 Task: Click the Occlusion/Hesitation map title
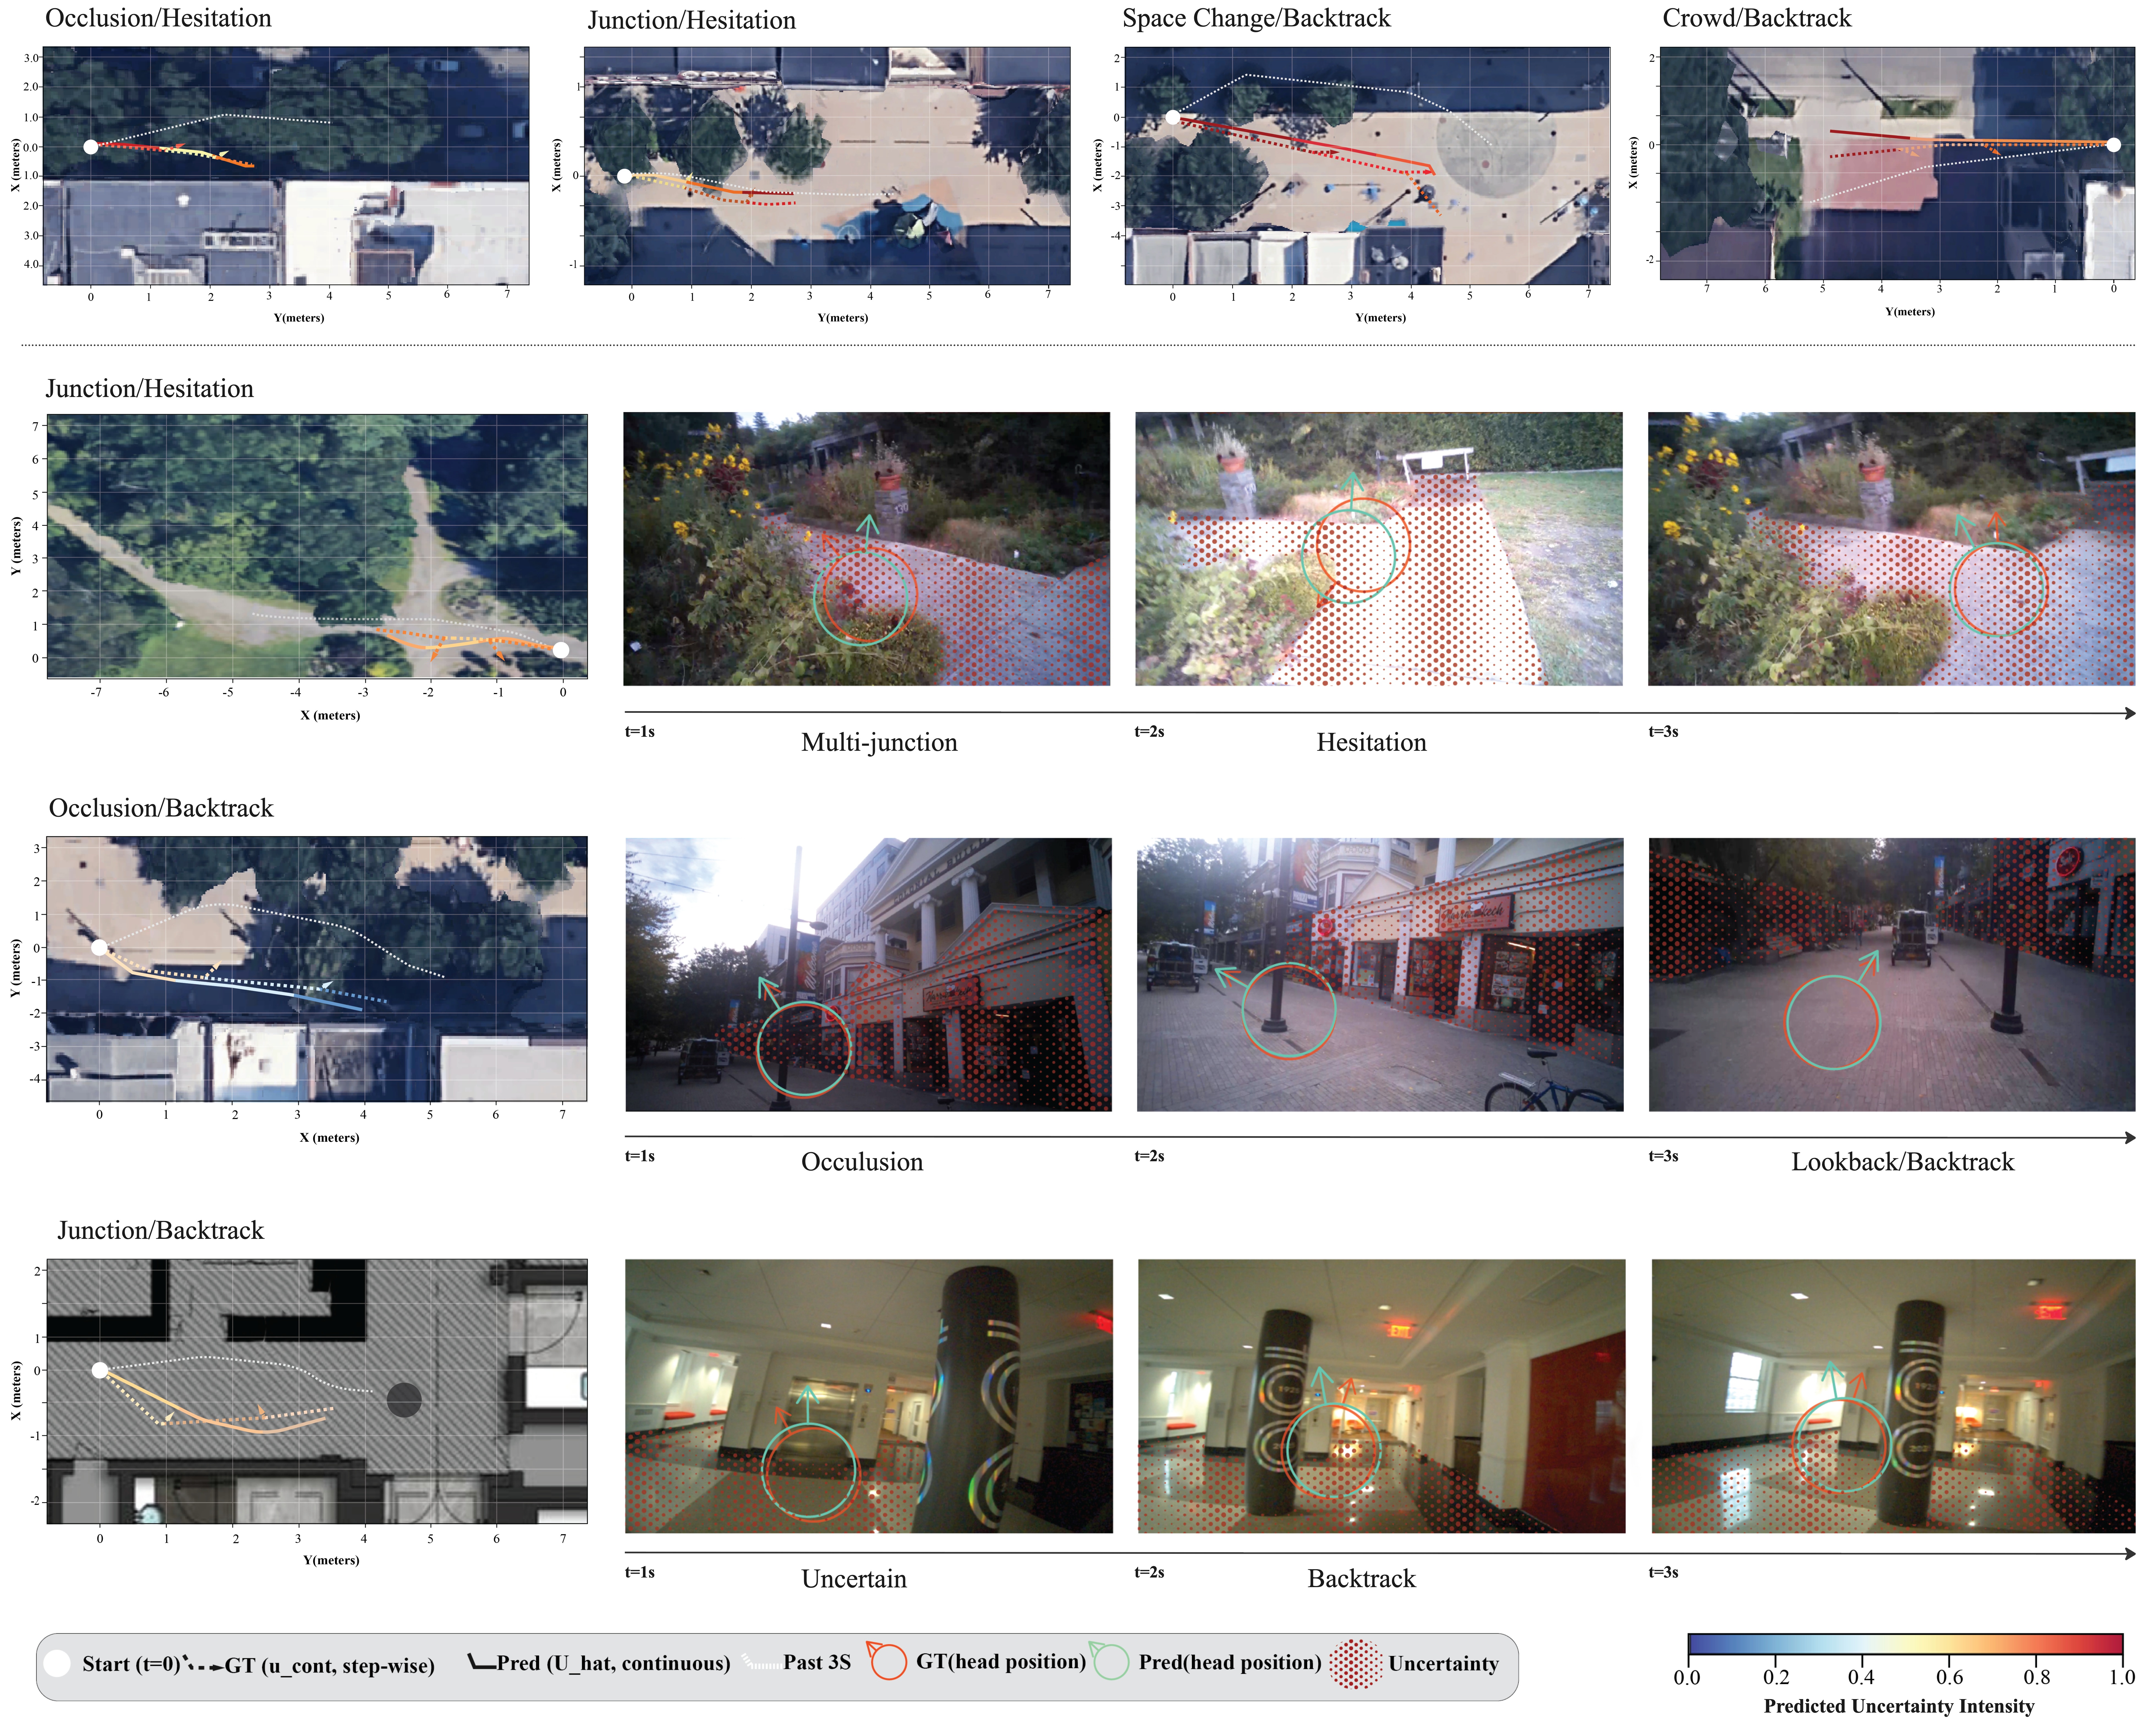coord(158,18)
